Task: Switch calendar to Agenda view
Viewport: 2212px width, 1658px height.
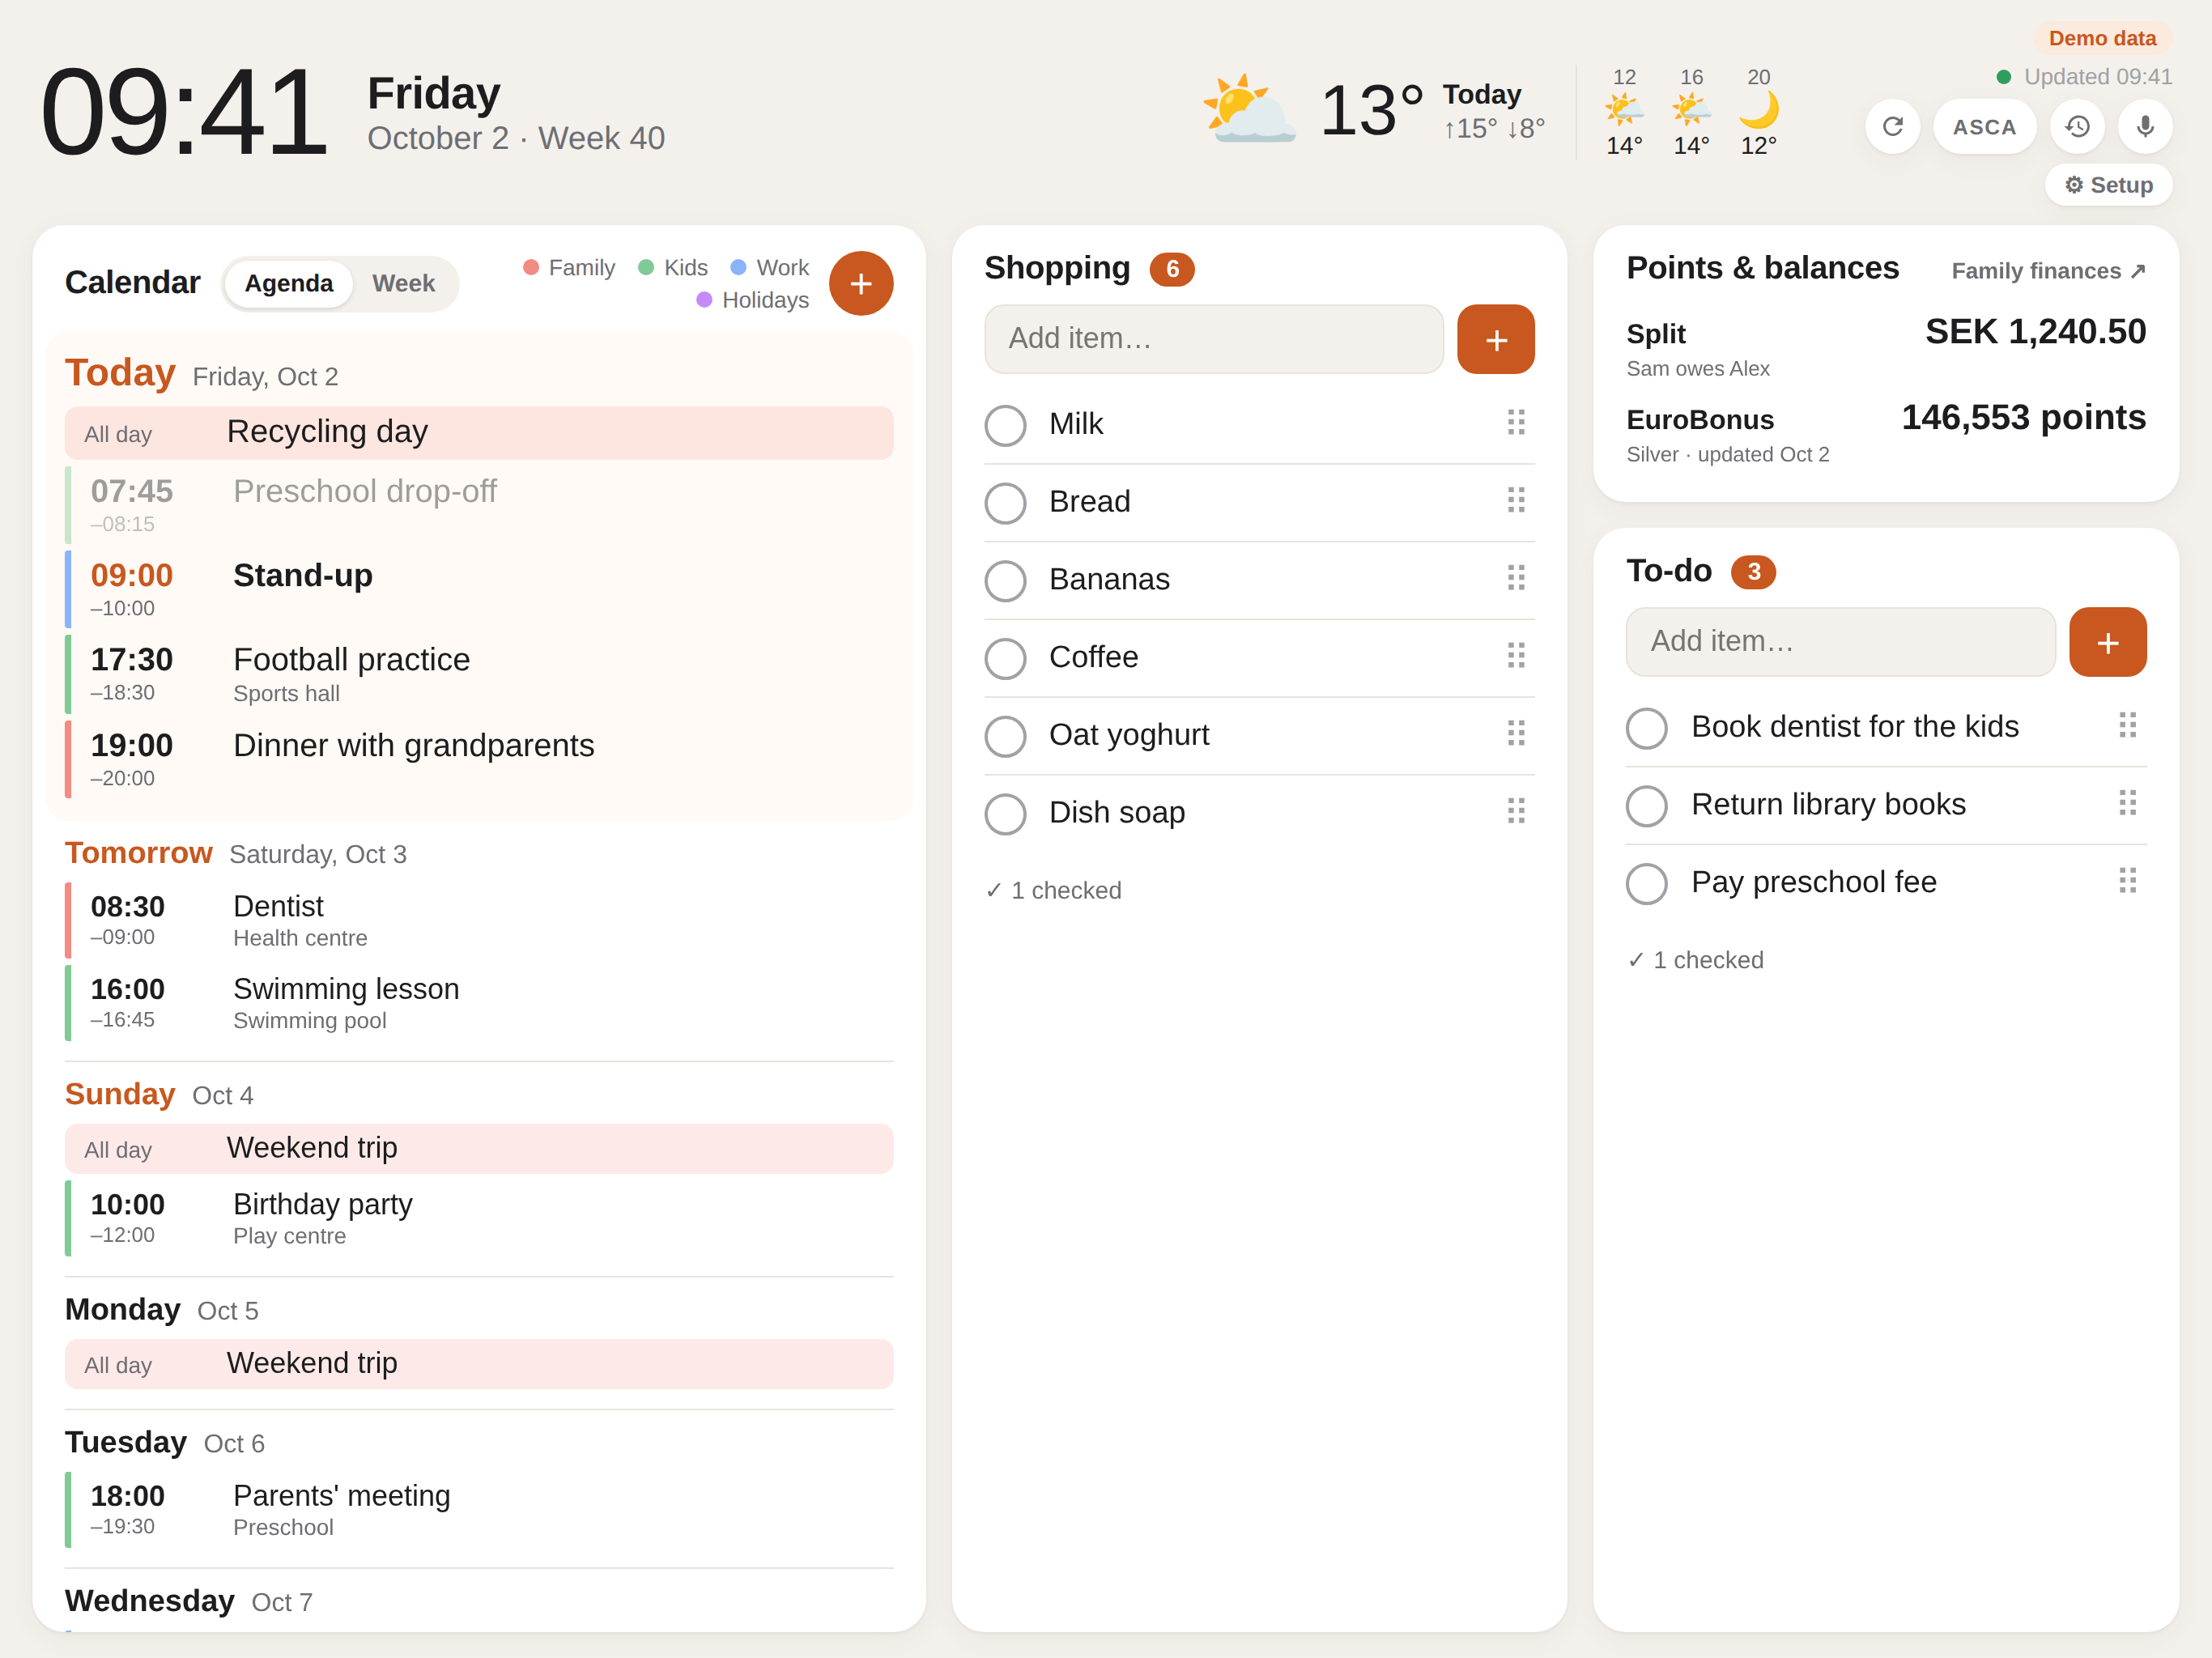Action: click(288, 284)
